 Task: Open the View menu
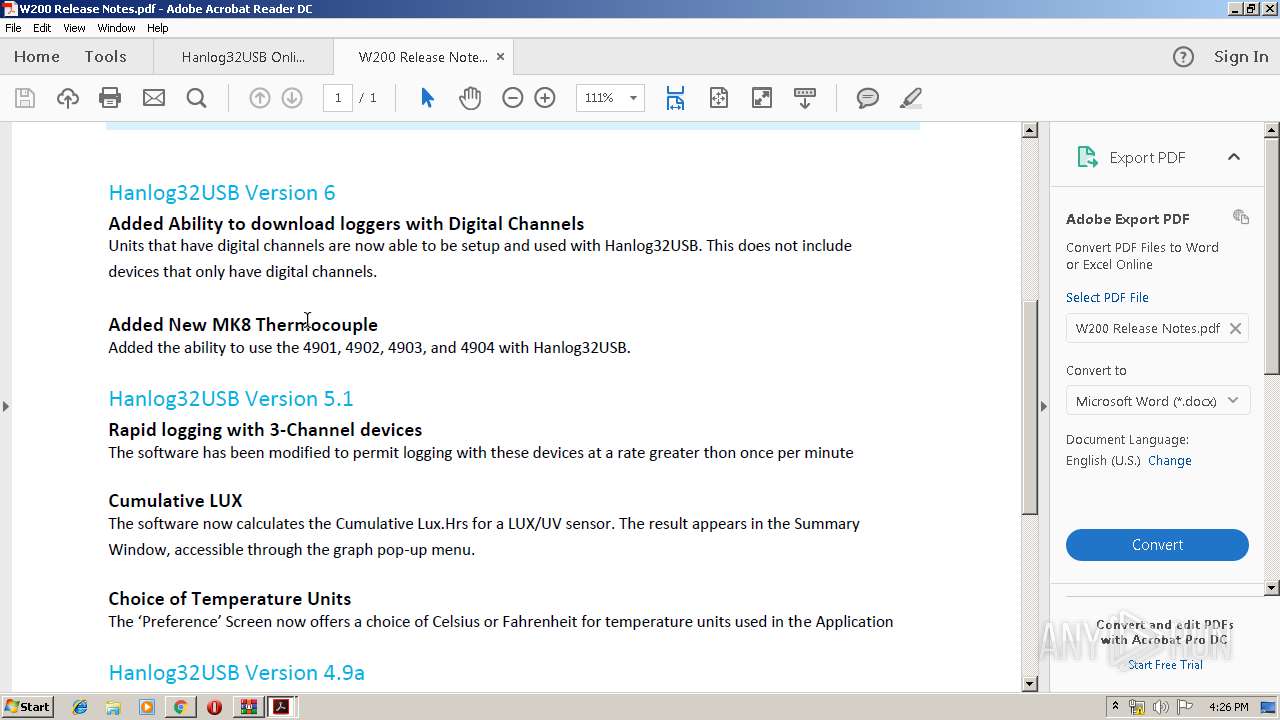pyautogui.click(x=74, y=28)
